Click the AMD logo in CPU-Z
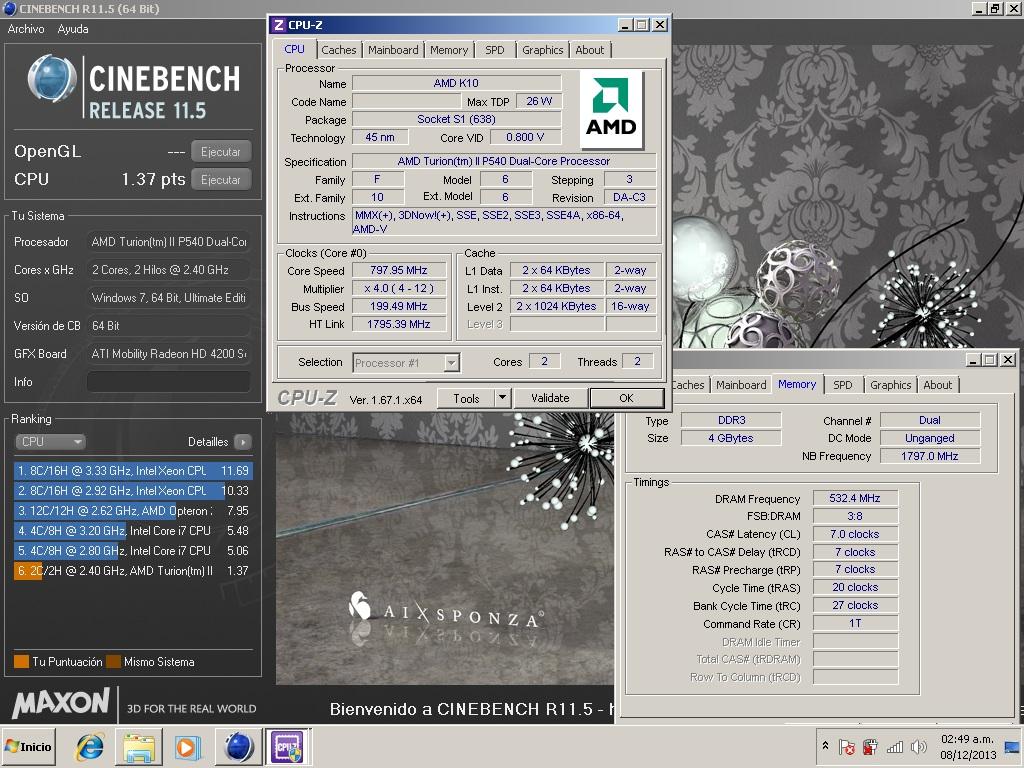Screen dimensions: 1024x768 pyautogui.click(x=611, y=109)
